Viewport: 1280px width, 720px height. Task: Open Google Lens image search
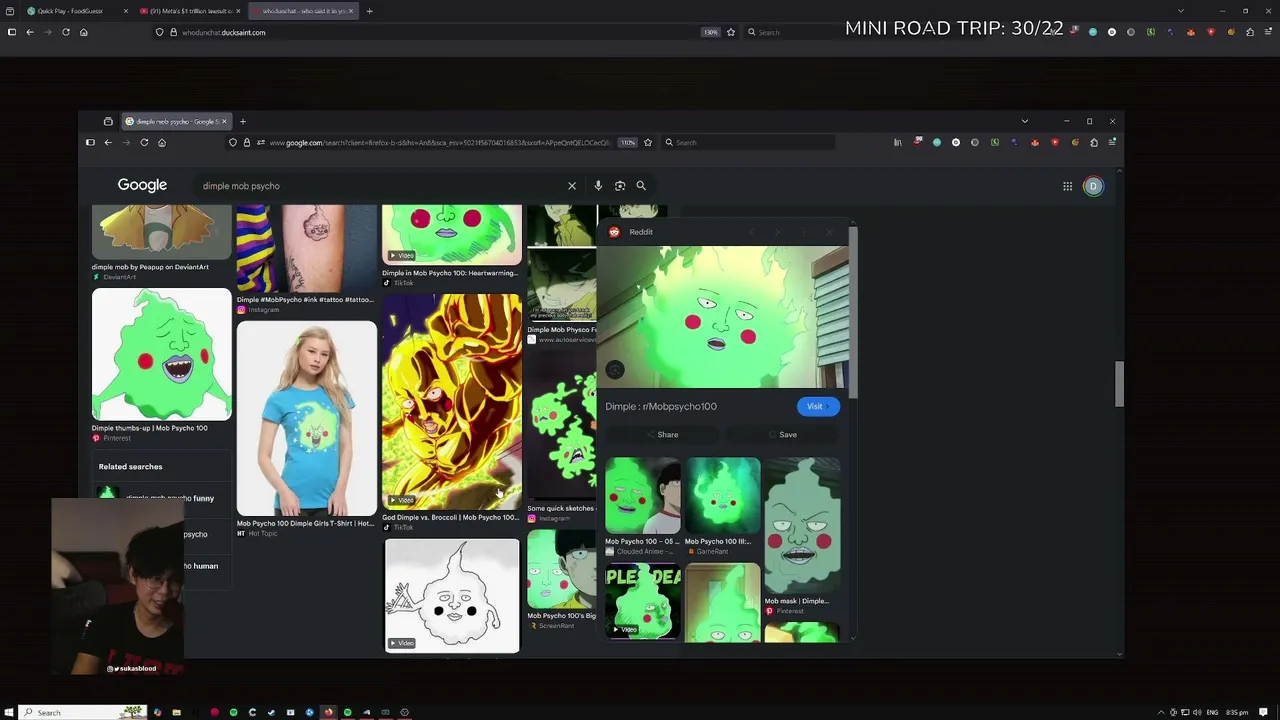click(620, 186)
